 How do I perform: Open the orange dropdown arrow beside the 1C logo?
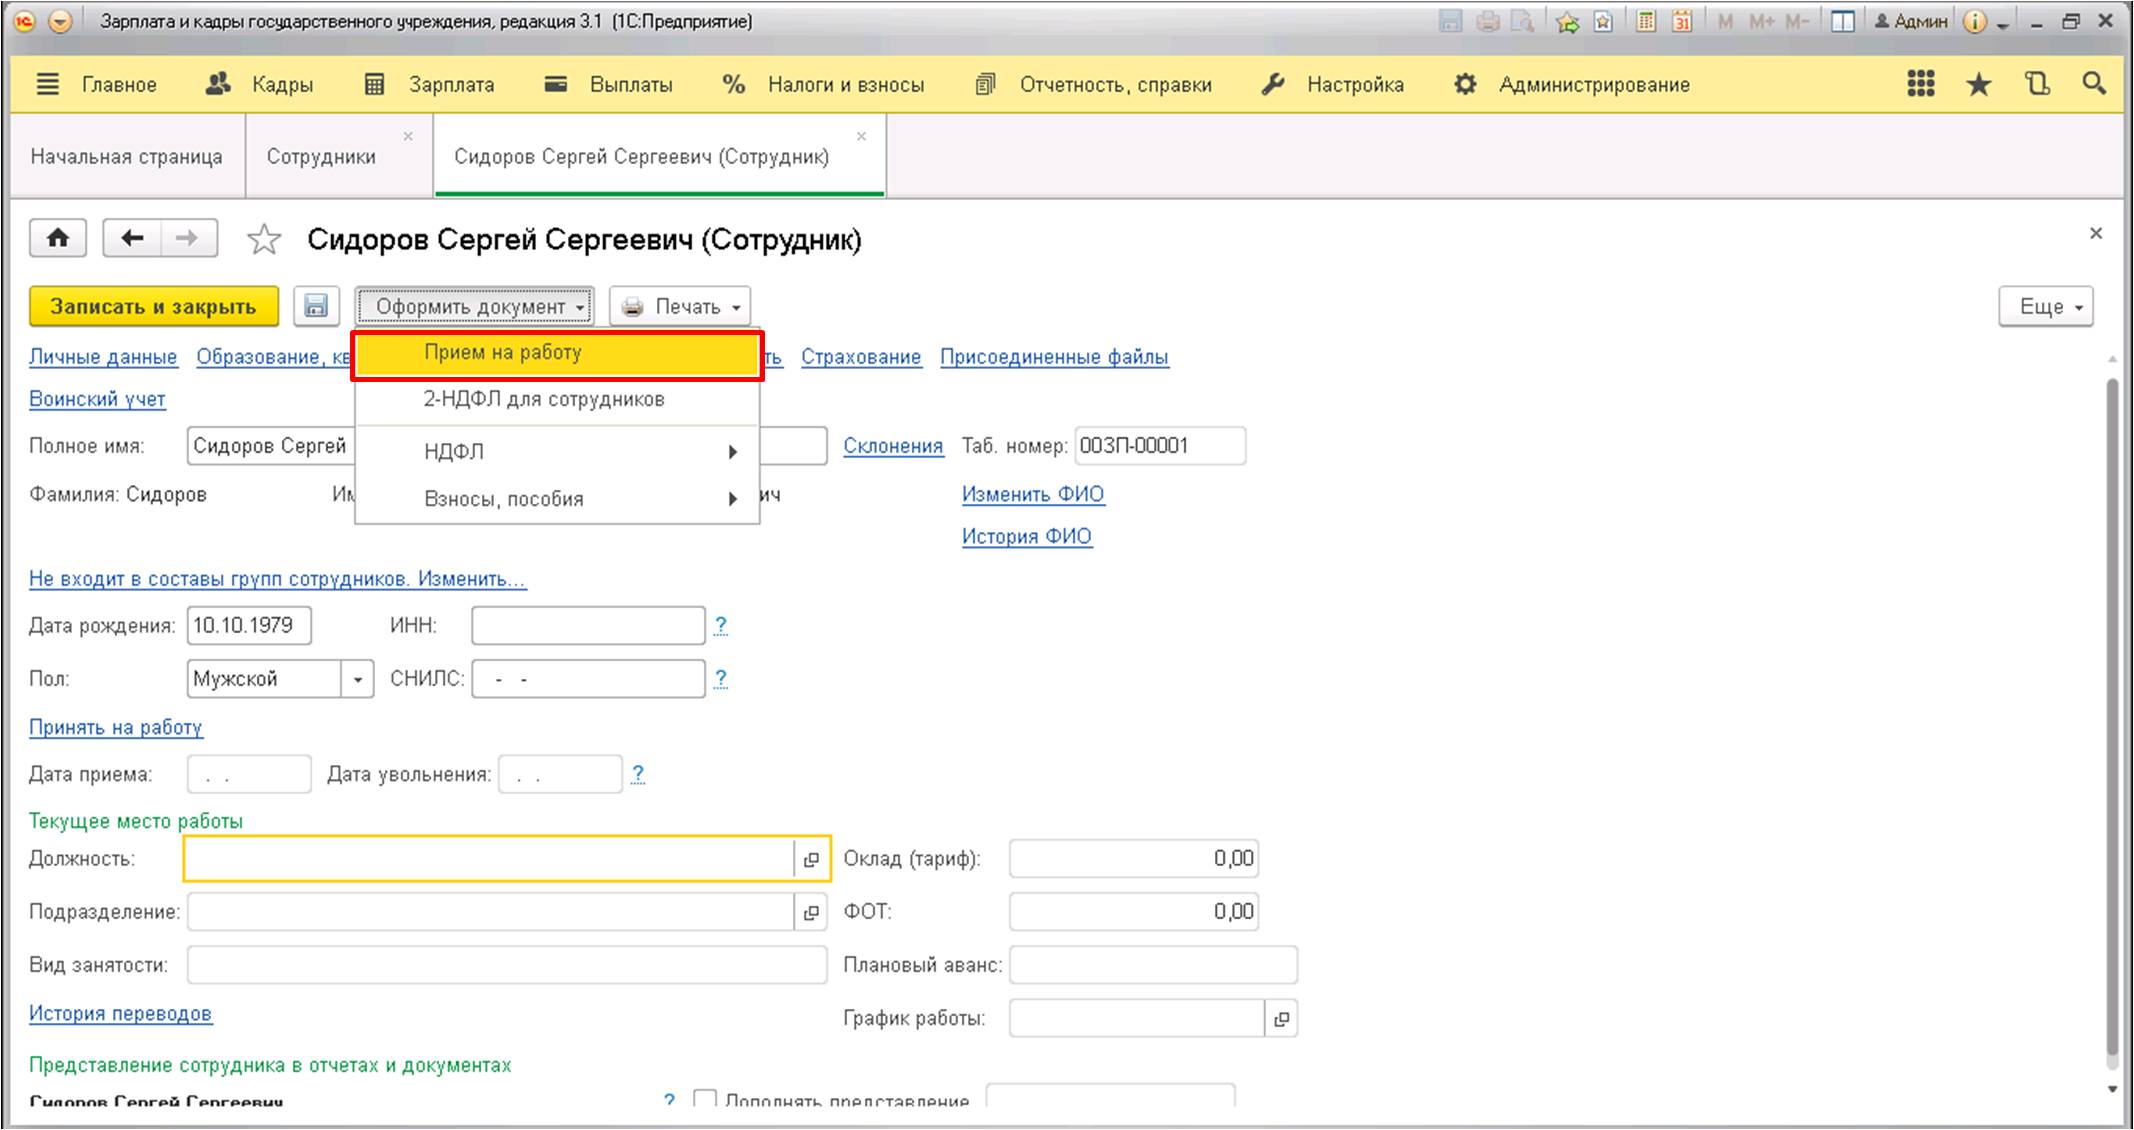click(x=60, y=21)
